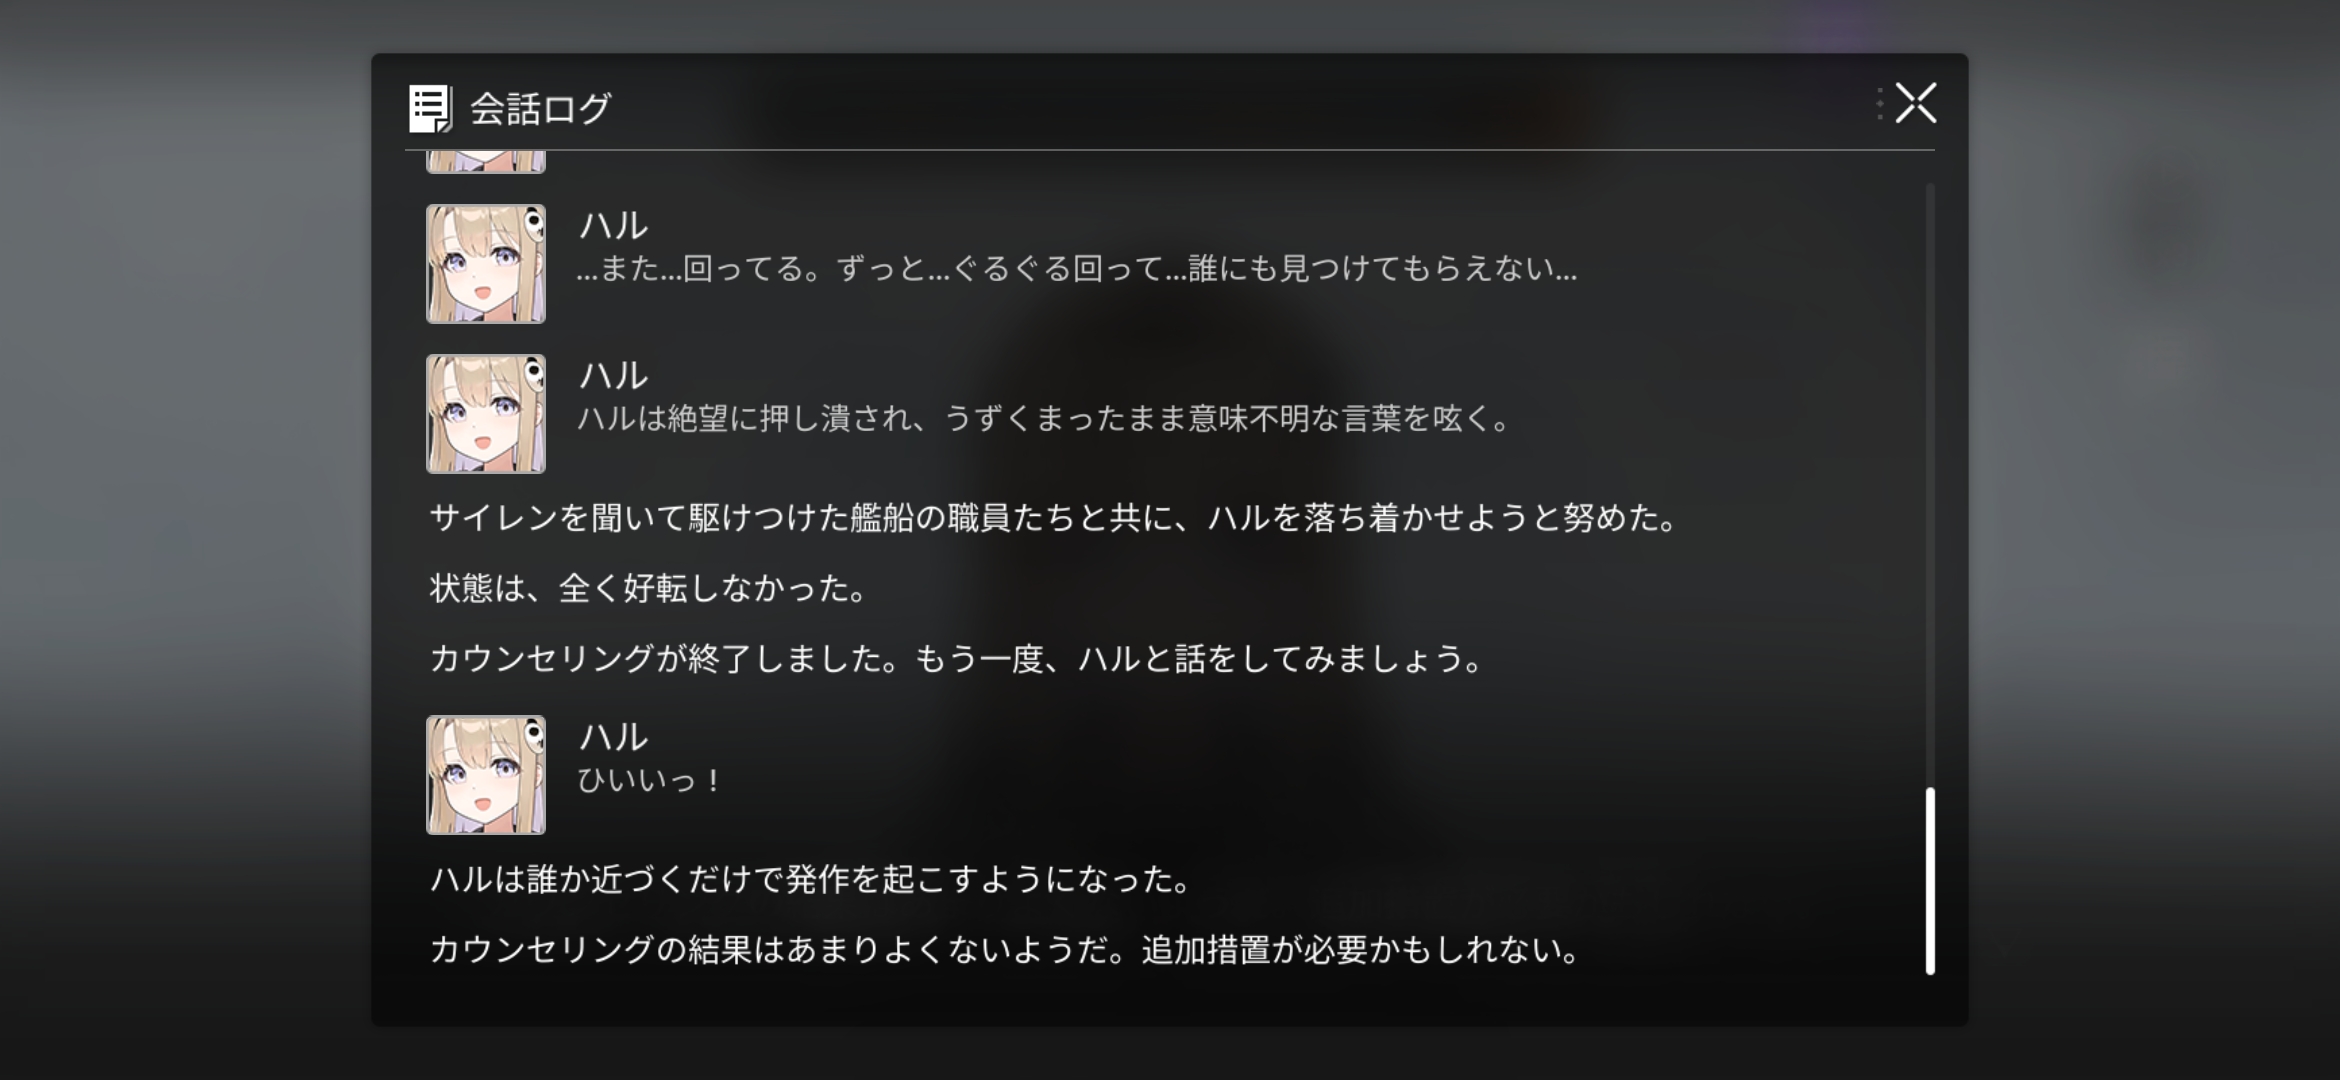Image resolution: width=2340 pixels, height=1080 pixels.
Task: Click the ハル name above ひいいっ！
Action: pyautogui.click(x=613, y=737)
